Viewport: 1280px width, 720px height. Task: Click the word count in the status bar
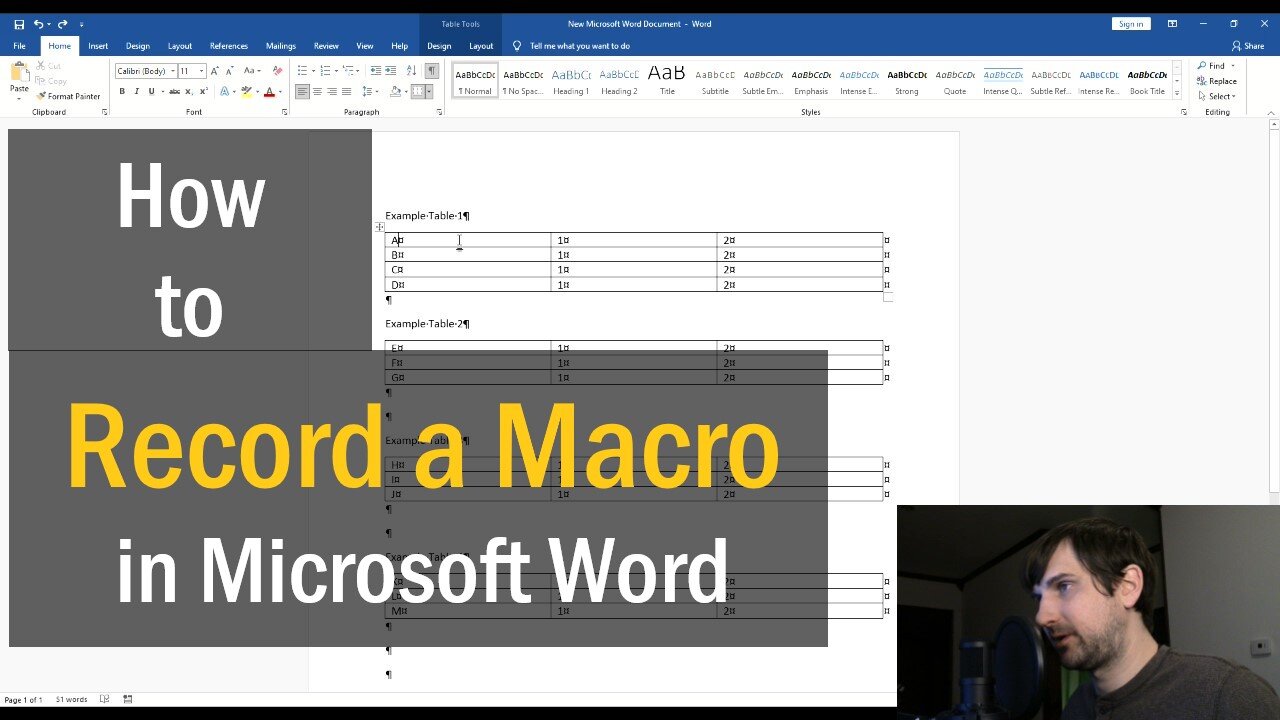pos(70,699)
